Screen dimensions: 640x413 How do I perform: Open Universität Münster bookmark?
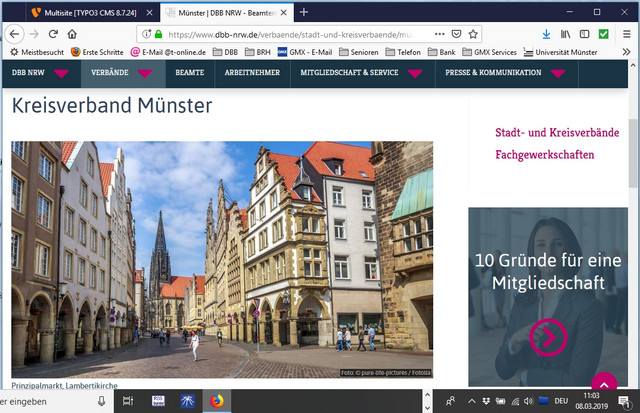pos(560,52)
